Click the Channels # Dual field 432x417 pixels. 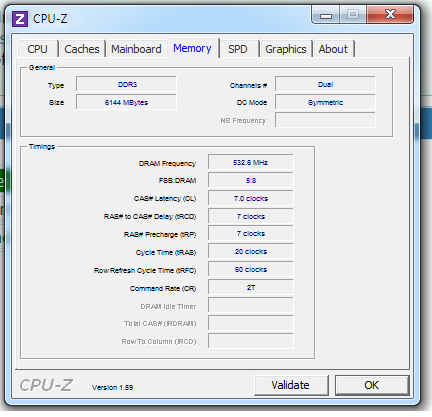325,84
